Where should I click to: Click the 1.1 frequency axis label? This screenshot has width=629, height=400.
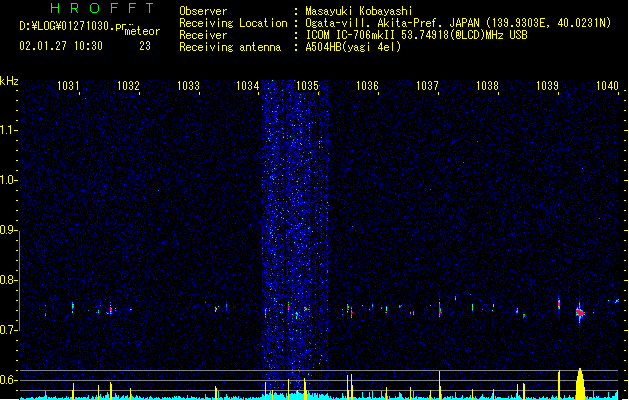tap(8, 130)
